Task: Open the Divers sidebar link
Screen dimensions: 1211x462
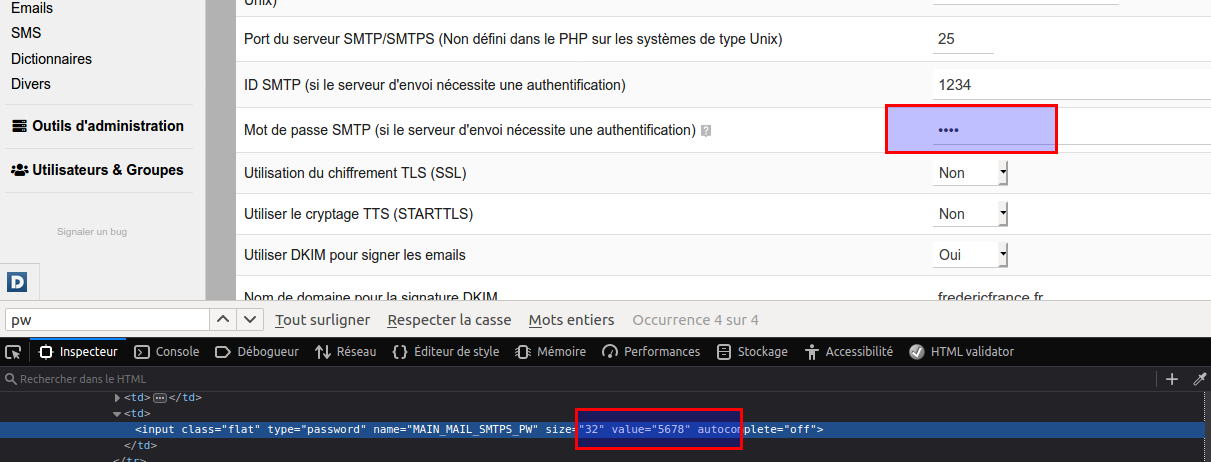Action: coord(31,84)
